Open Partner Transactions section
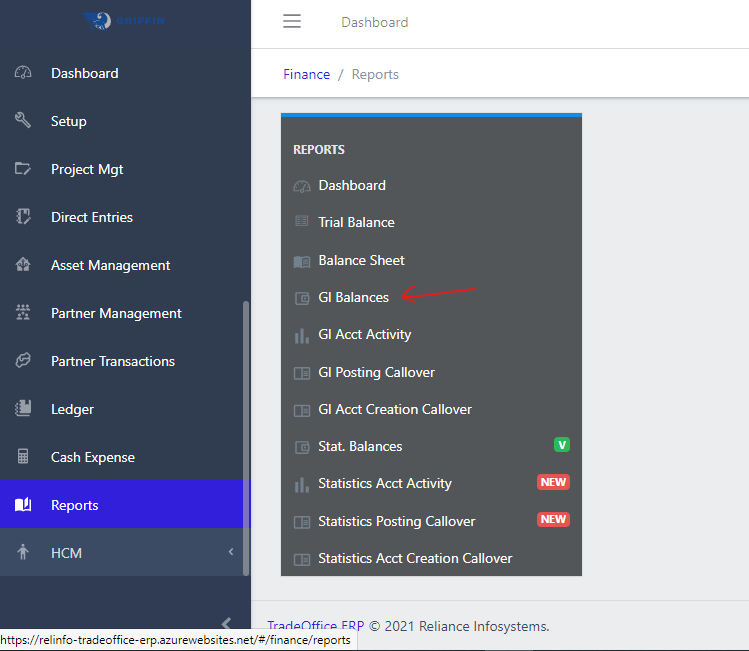This screenshot has width=749, height=651. (125, 361)
